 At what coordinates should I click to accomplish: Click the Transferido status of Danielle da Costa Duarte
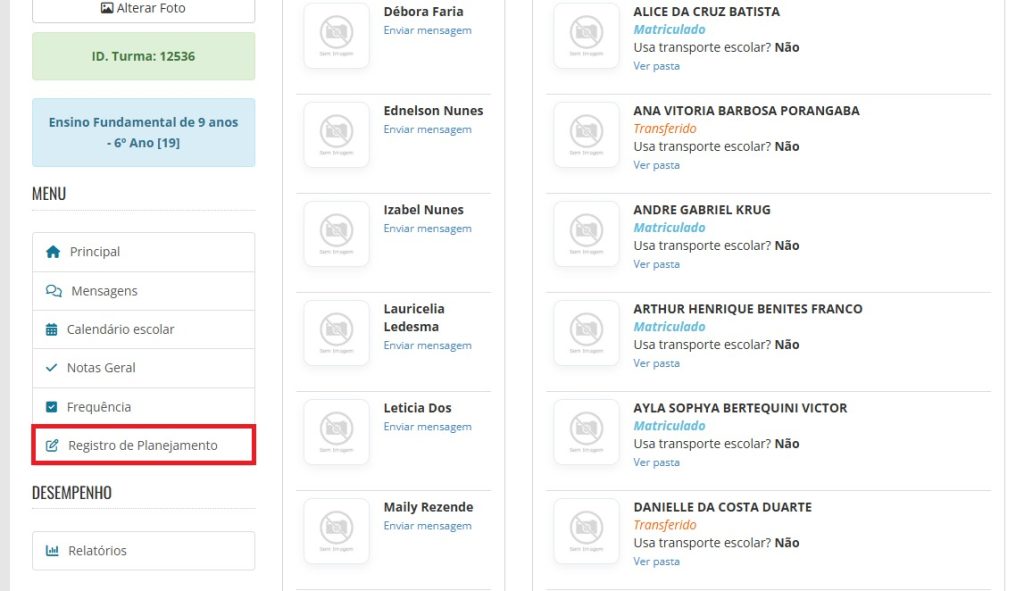(x=665, y=525)
